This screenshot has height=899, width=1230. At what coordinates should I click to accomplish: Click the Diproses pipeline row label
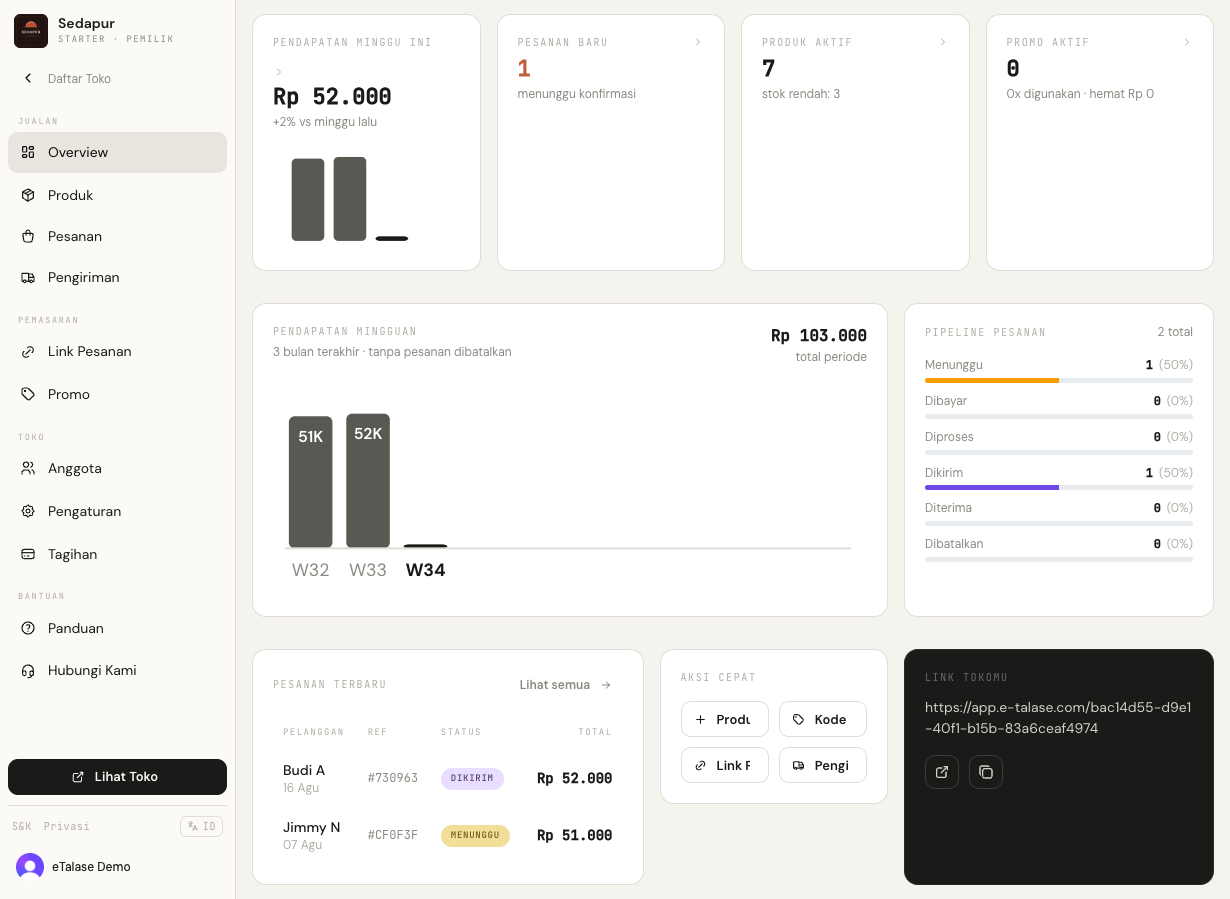(949, 437)
